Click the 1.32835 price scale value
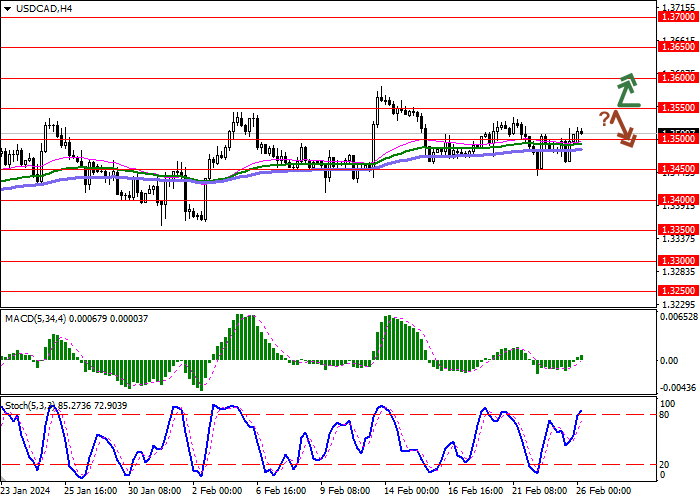The height and width of the screenshot is (500, 700). coord(679,271)
